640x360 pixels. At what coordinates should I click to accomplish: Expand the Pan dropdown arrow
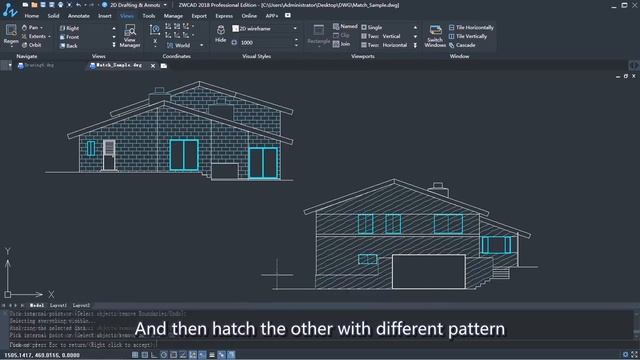pyautogui.click(x=41, y=27)
